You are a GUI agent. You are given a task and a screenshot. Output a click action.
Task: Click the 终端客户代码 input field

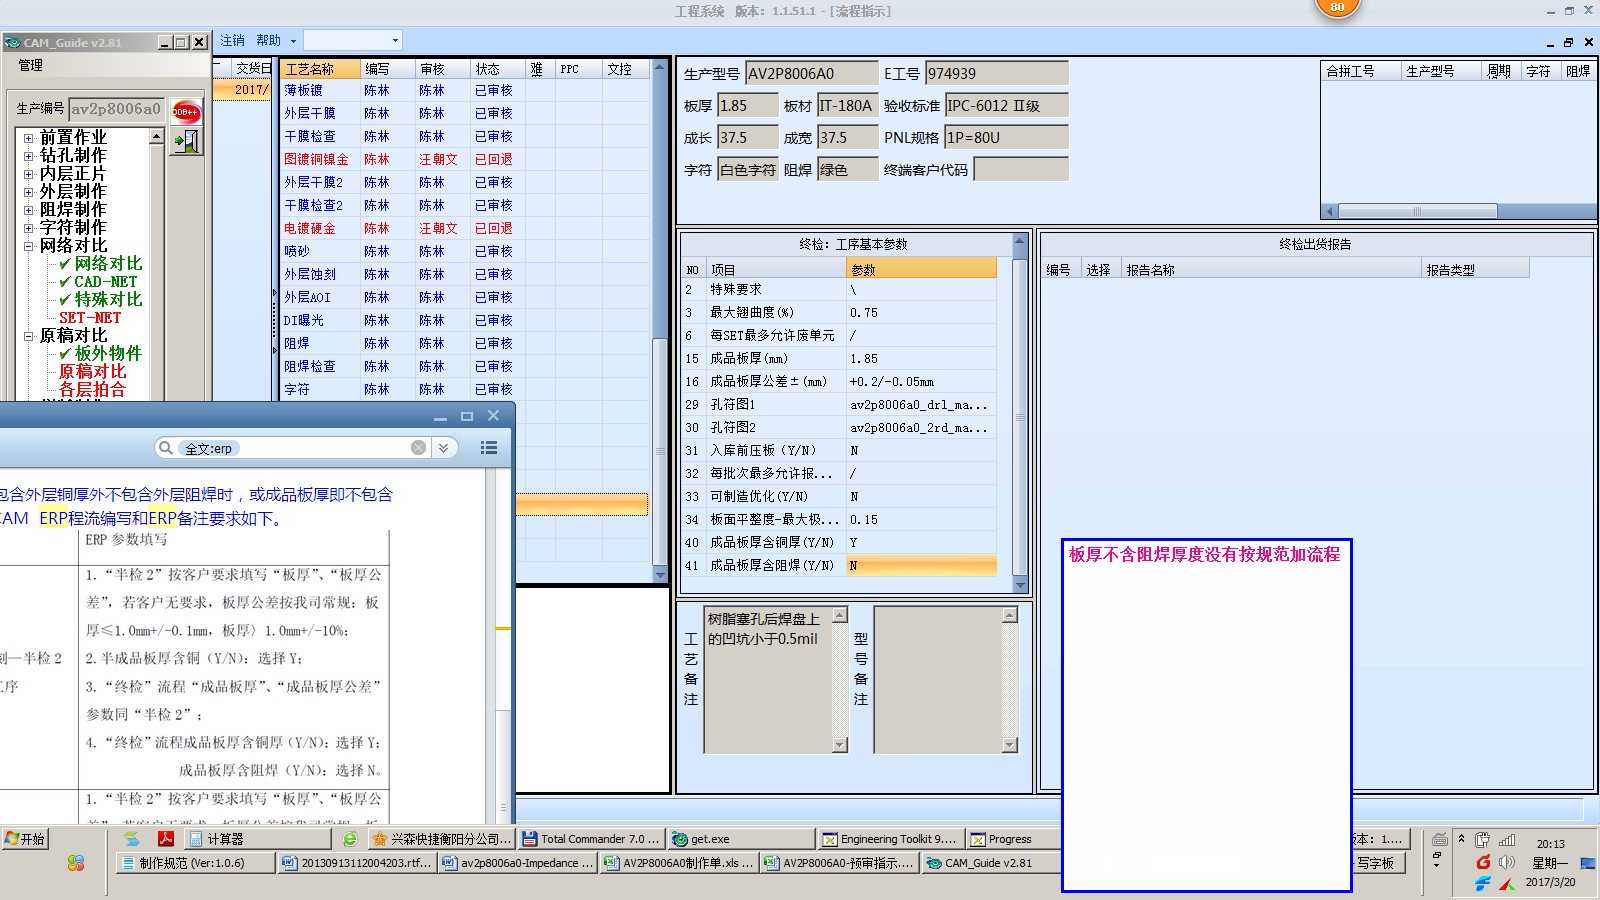[1021, 170]
